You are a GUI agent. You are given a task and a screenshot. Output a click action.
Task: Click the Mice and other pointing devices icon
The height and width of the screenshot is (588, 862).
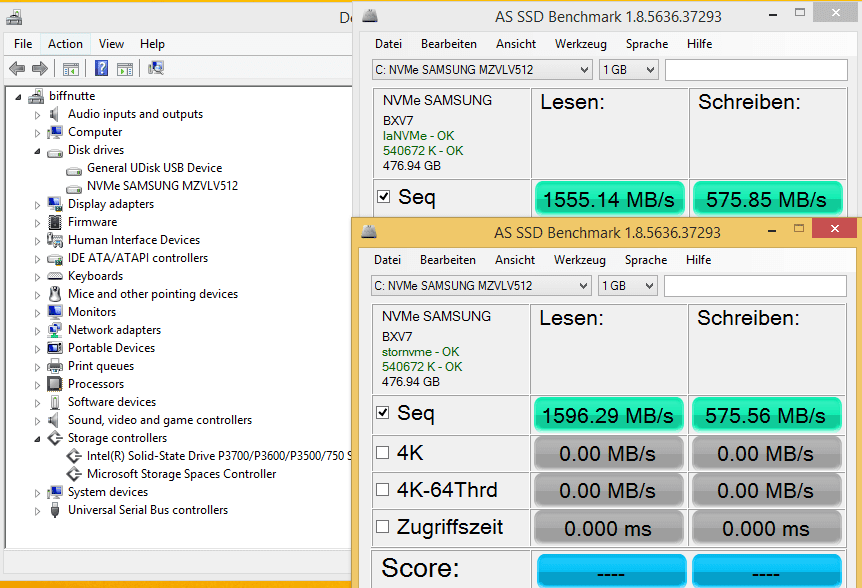[x=54, y=294]
